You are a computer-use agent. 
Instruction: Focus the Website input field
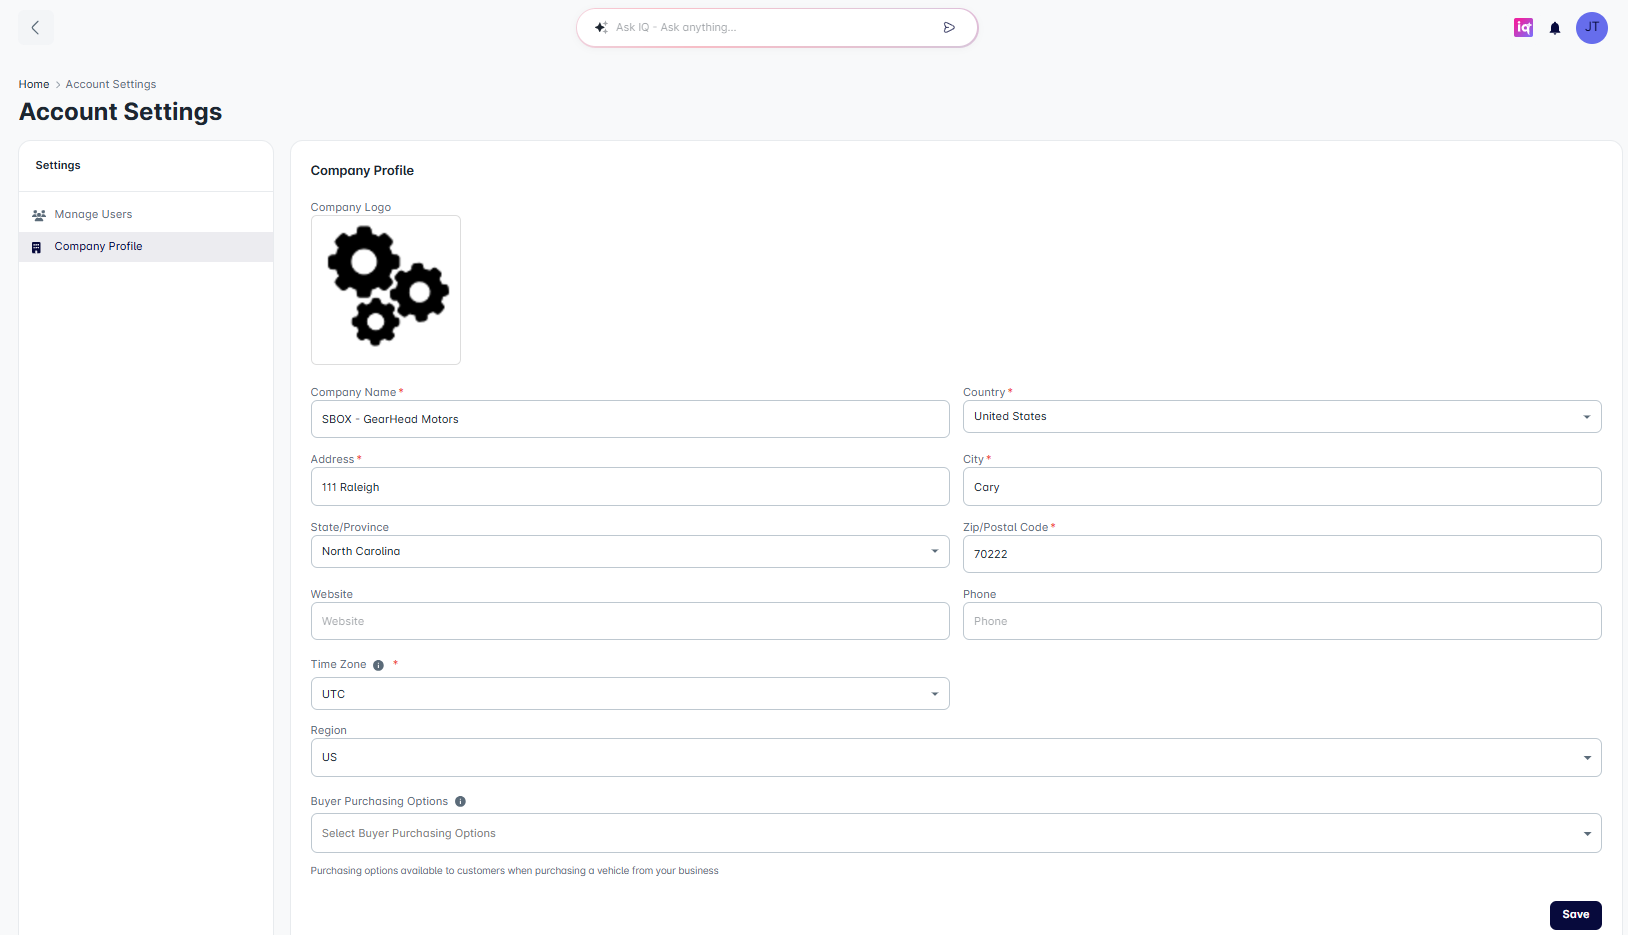(x=629, y=622)
